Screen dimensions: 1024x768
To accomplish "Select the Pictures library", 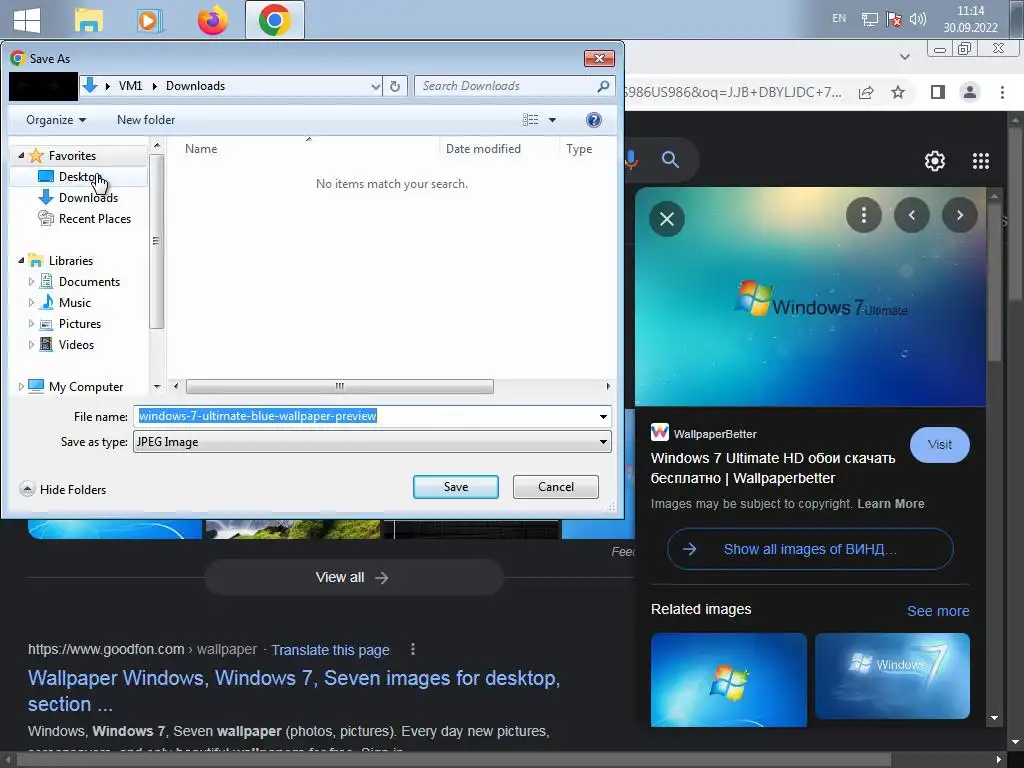I will [80, 324].
